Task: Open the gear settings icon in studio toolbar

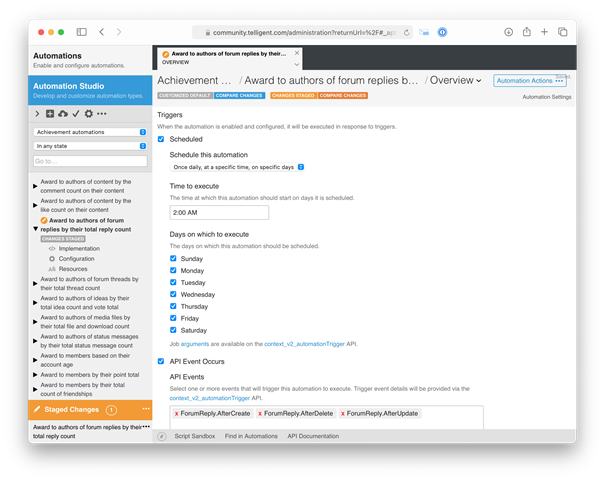Action: (x=89, y=114)
